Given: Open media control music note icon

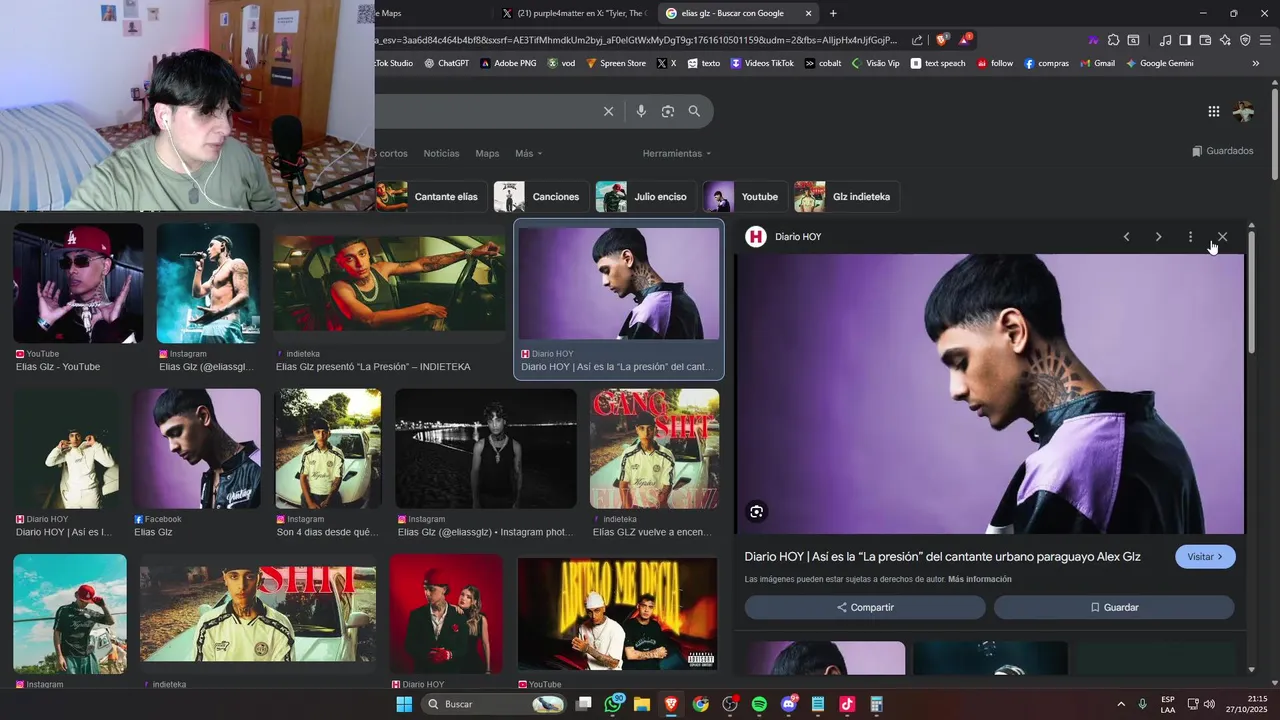Looking at the screenshot, I should tap(1165, 40).
